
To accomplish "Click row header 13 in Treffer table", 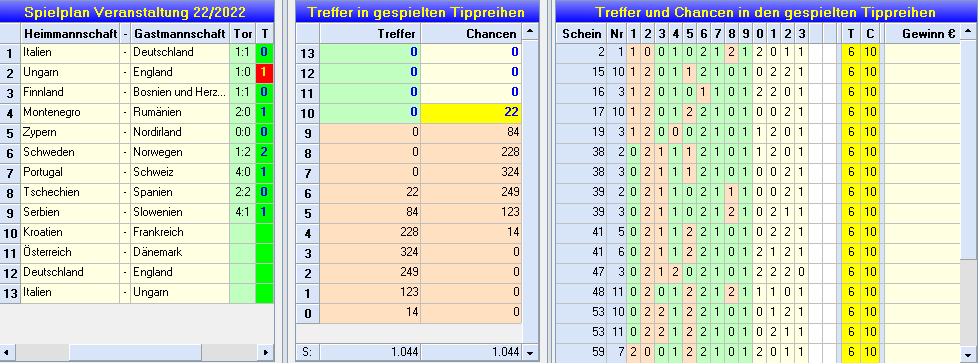I will point(307,53).
